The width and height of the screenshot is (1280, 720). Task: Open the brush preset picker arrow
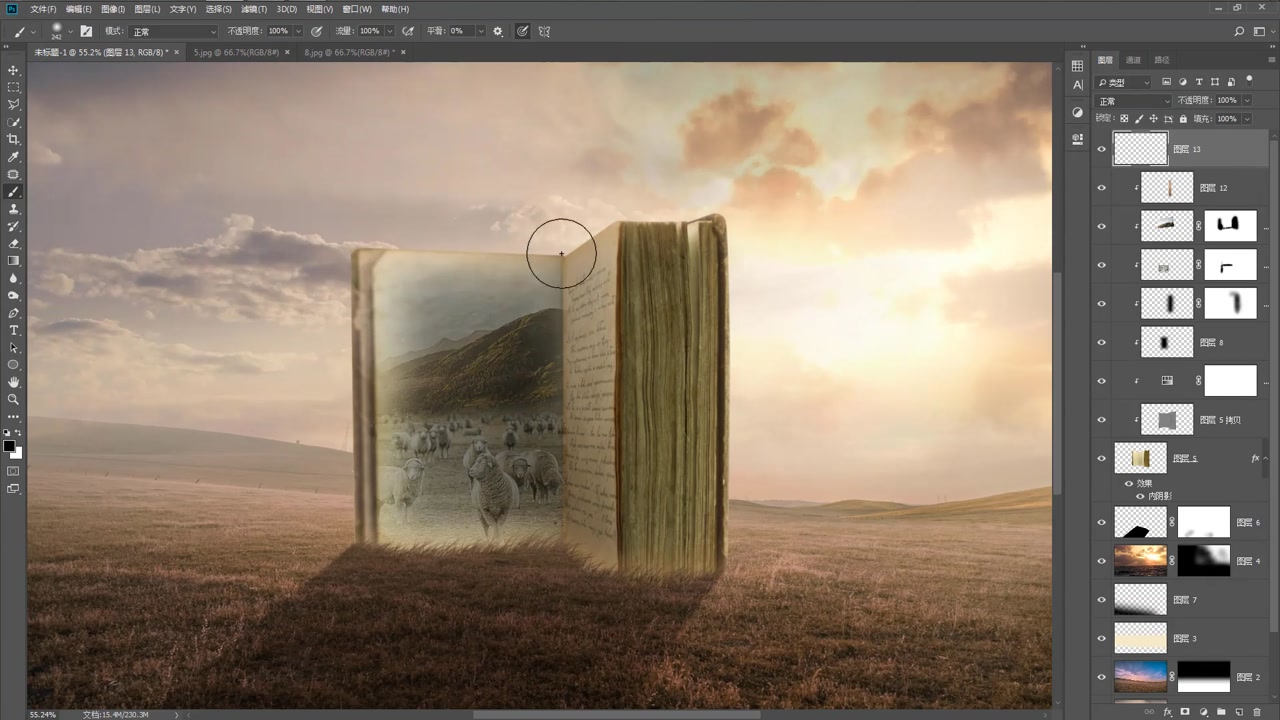(69, 32)
